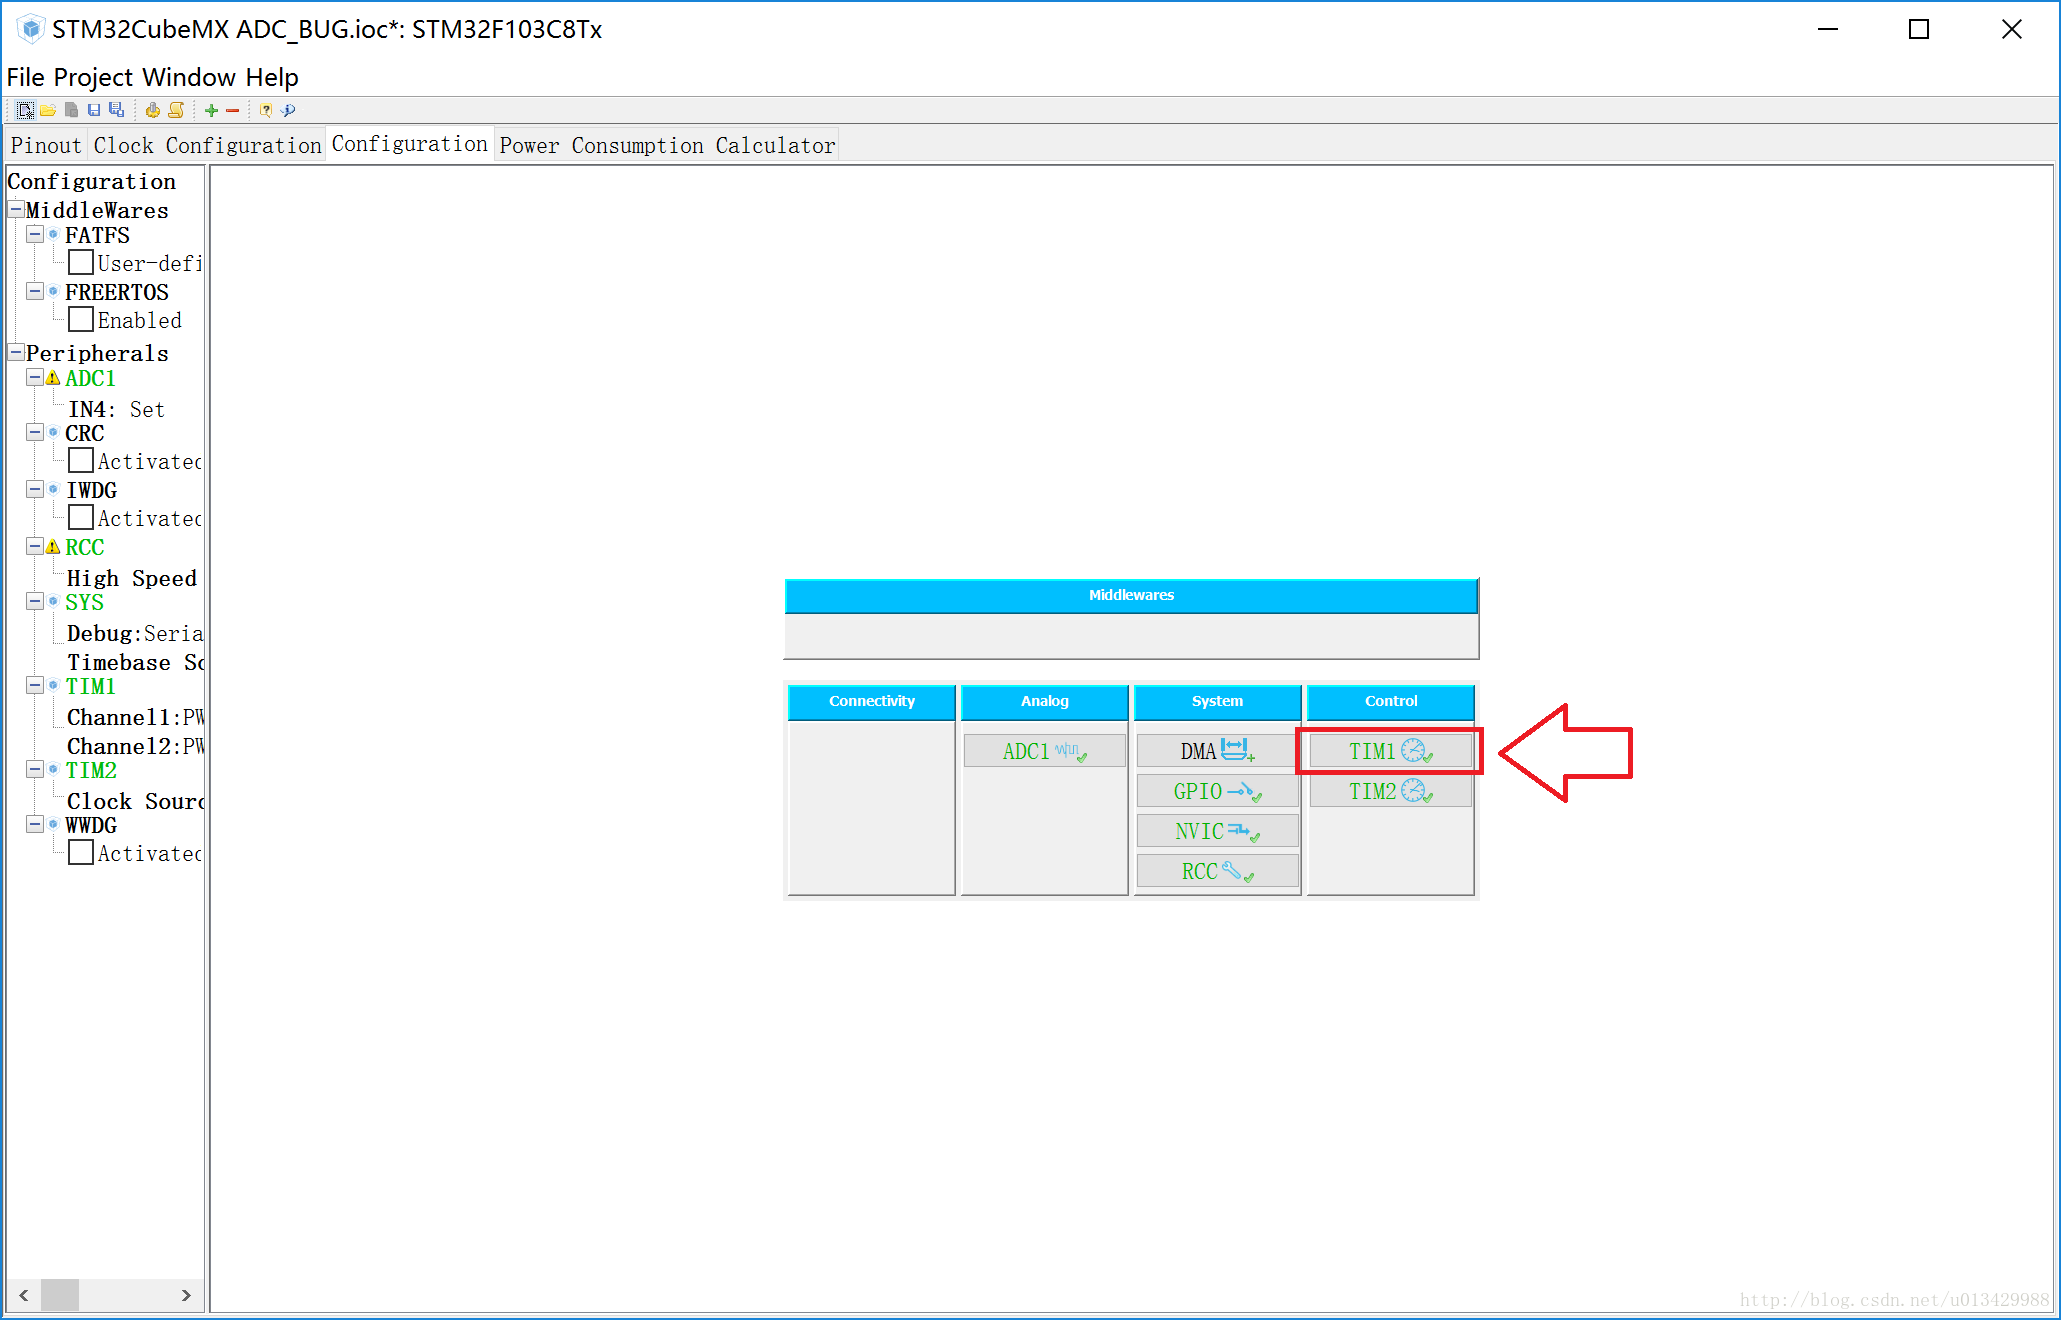This screenshot has height=1320, width=2061.
Task: Click the STM32CubeMX cube icon in title bar
Action: (31, 29)
